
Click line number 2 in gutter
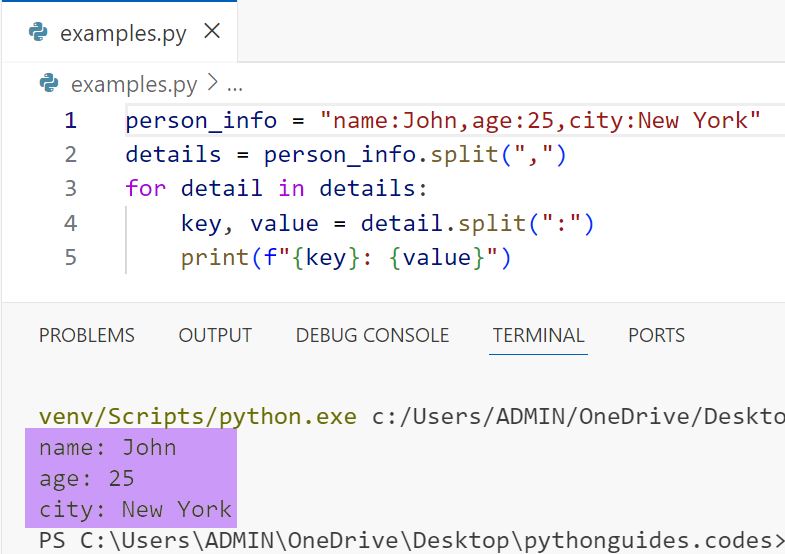click(x=71, y=154)
